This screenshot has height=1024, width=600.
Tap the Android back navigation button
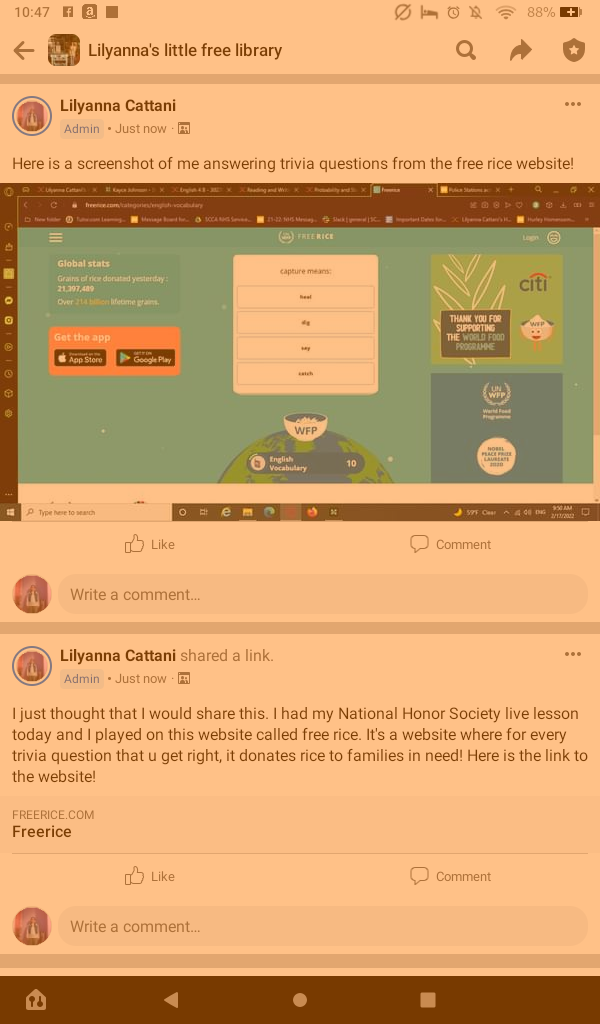tap(171, 999)
